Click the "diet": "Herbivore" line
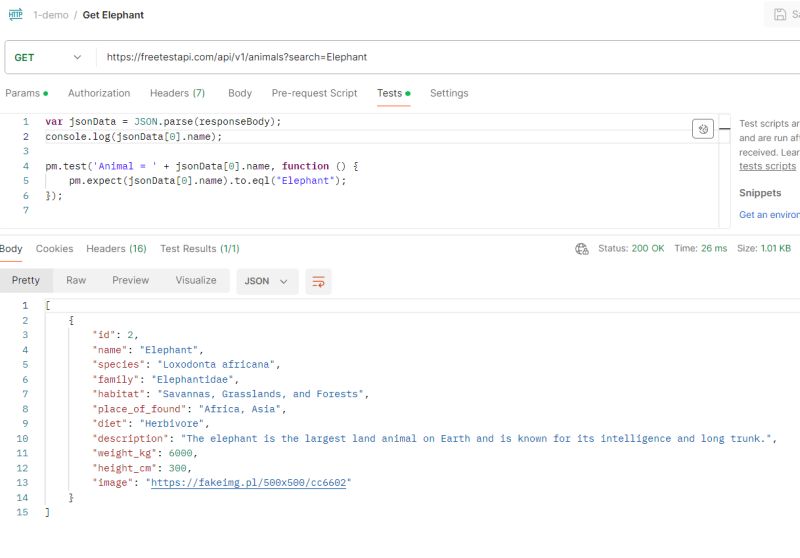 pyautogui.click(x=151, y=423)
